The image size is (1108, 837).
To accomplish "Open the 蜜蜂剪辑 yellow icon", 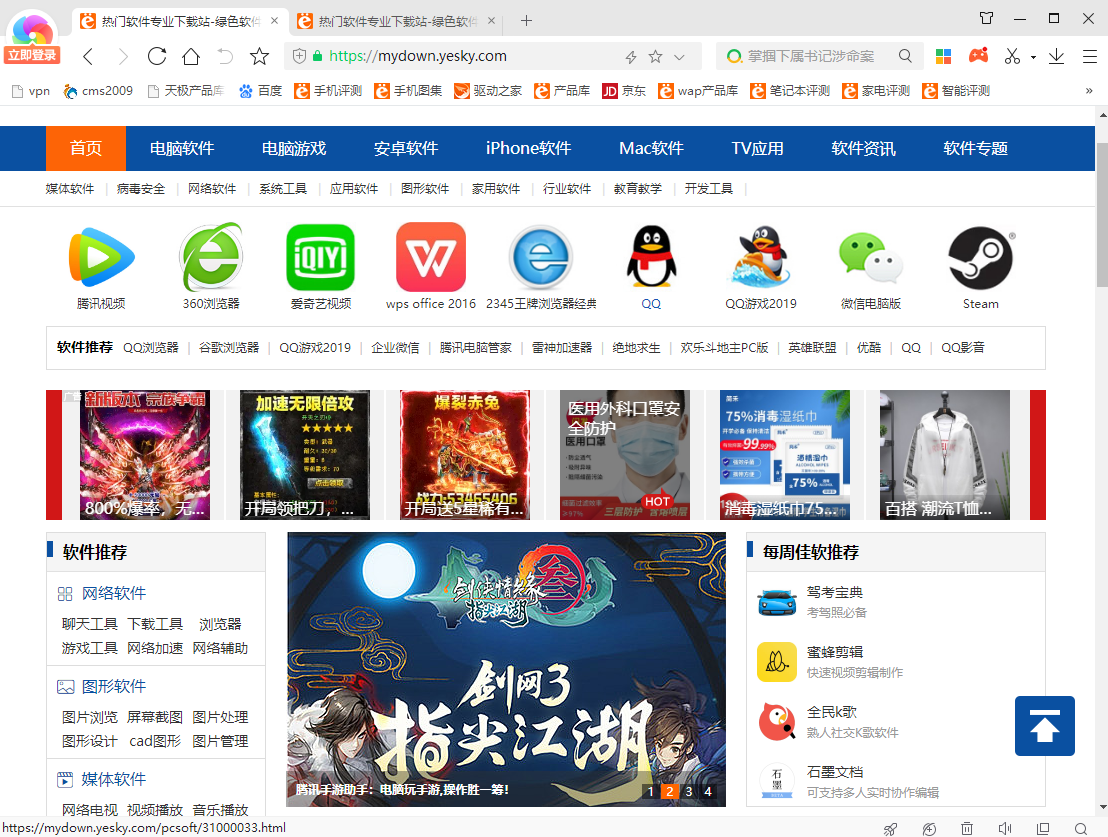I will point(777,662).
